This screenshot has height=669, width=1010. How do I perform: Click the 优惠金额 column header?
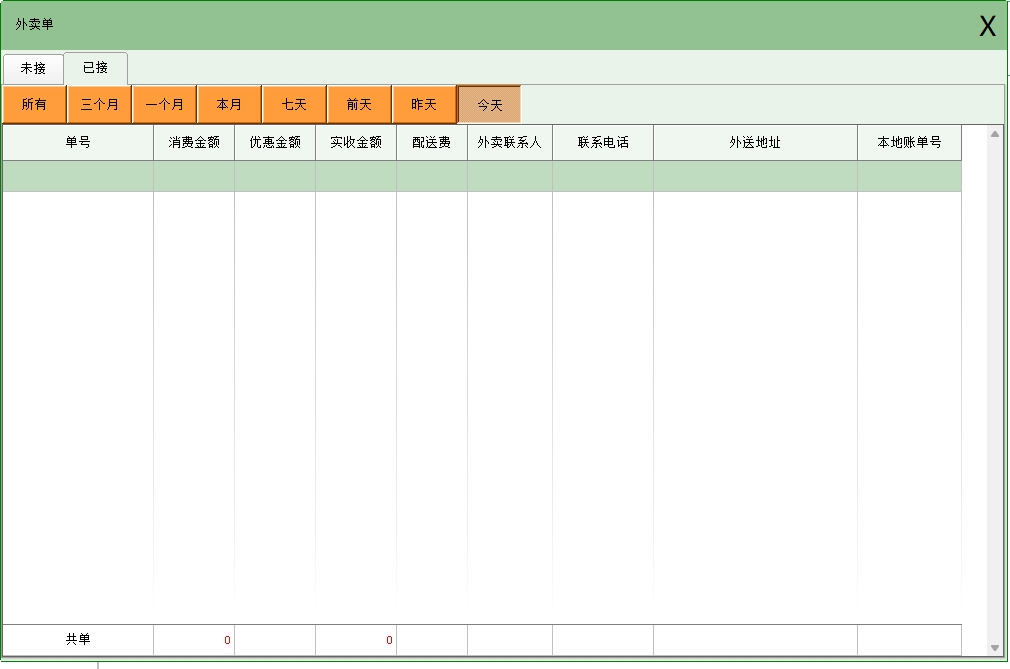coord(275,143)
